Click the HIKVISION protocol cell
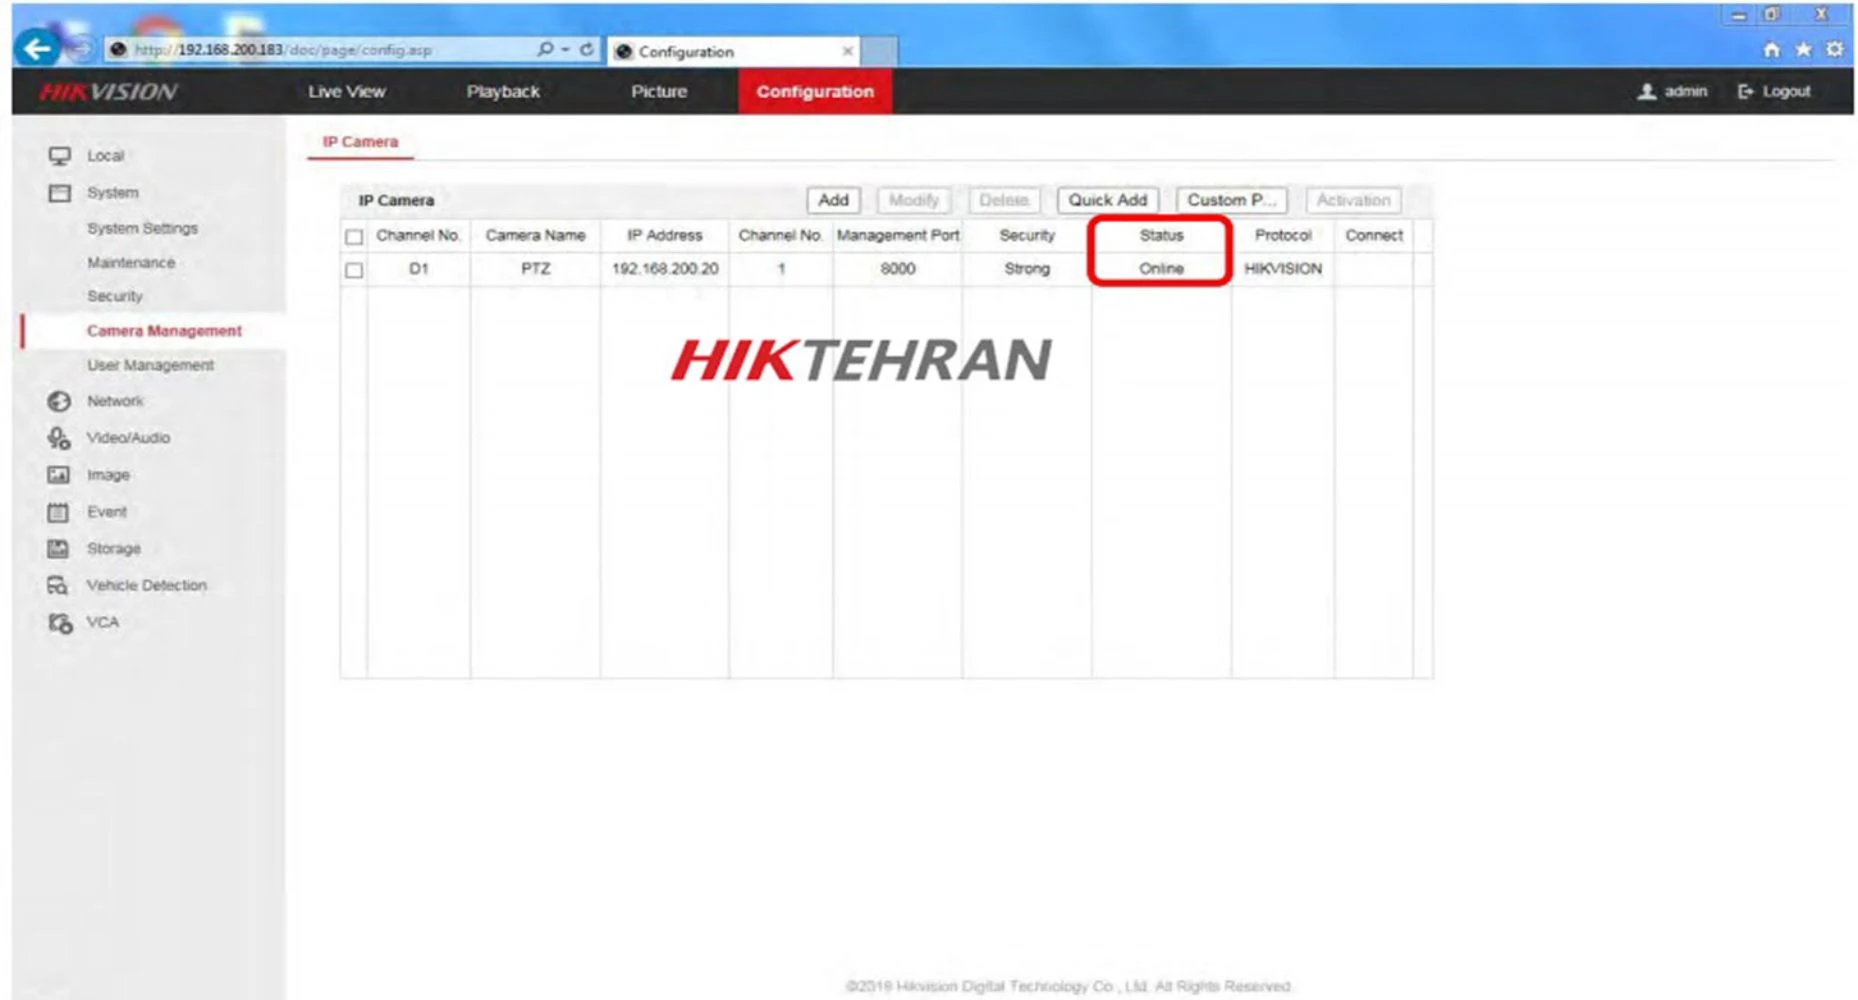 click(x=1283, y=269)
